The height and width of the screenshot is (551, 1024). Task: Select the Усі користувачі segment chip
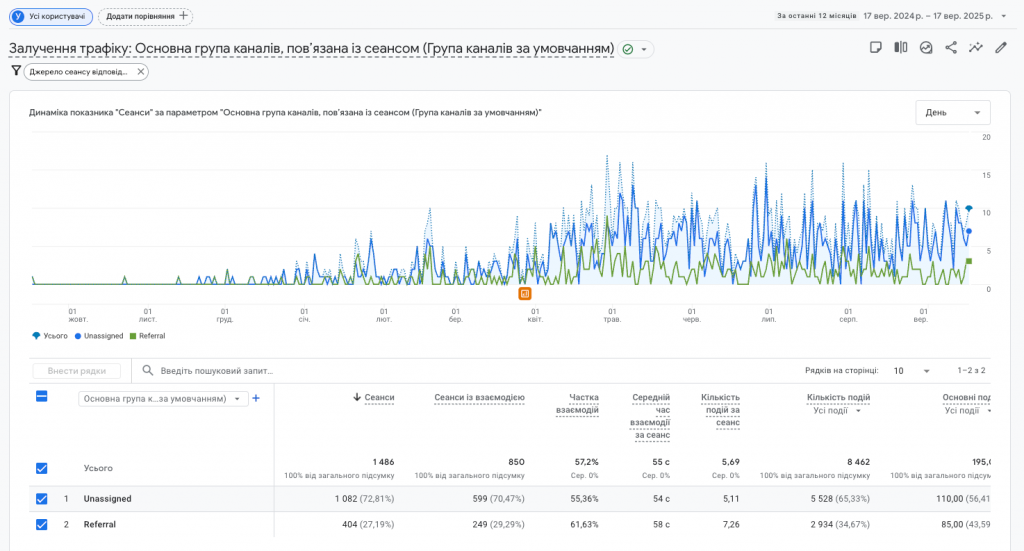click(51, 16)
